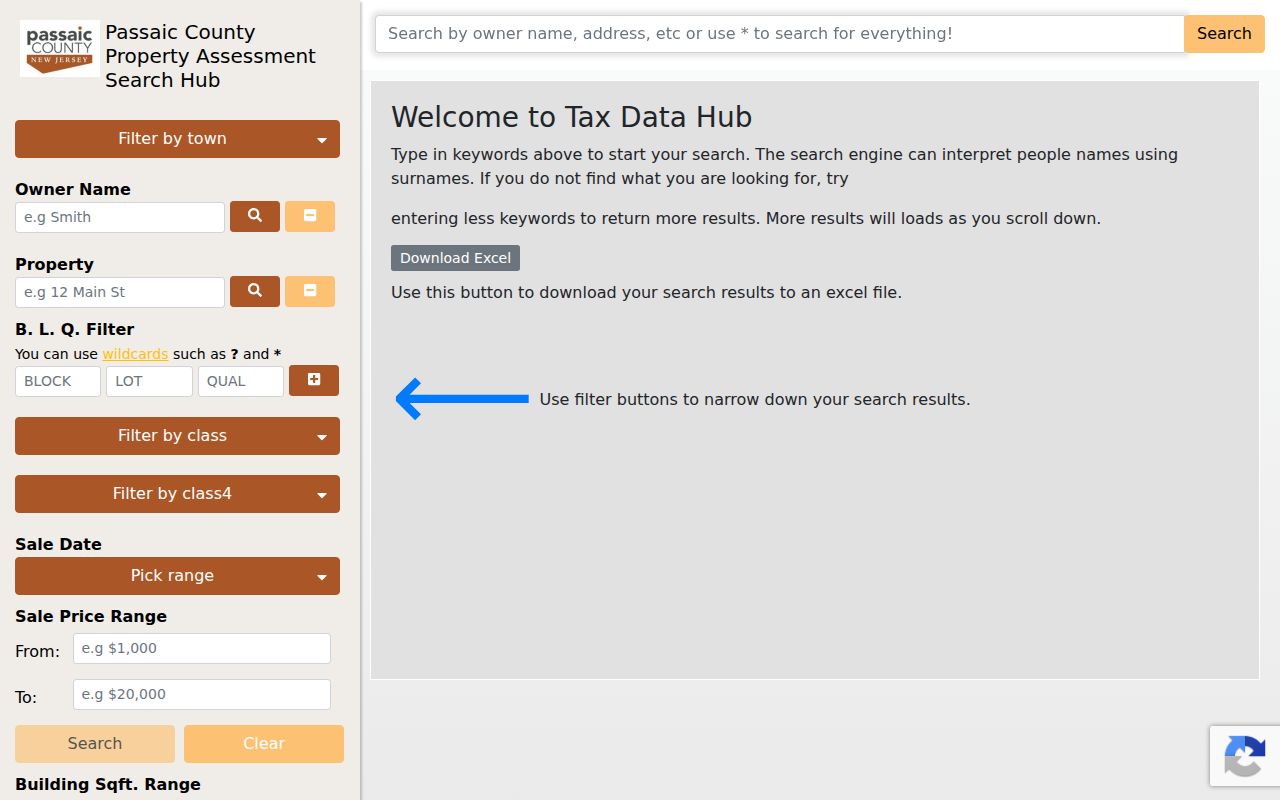
Task: Click the Owner Name minus clear icon
Action: [310, 216]
